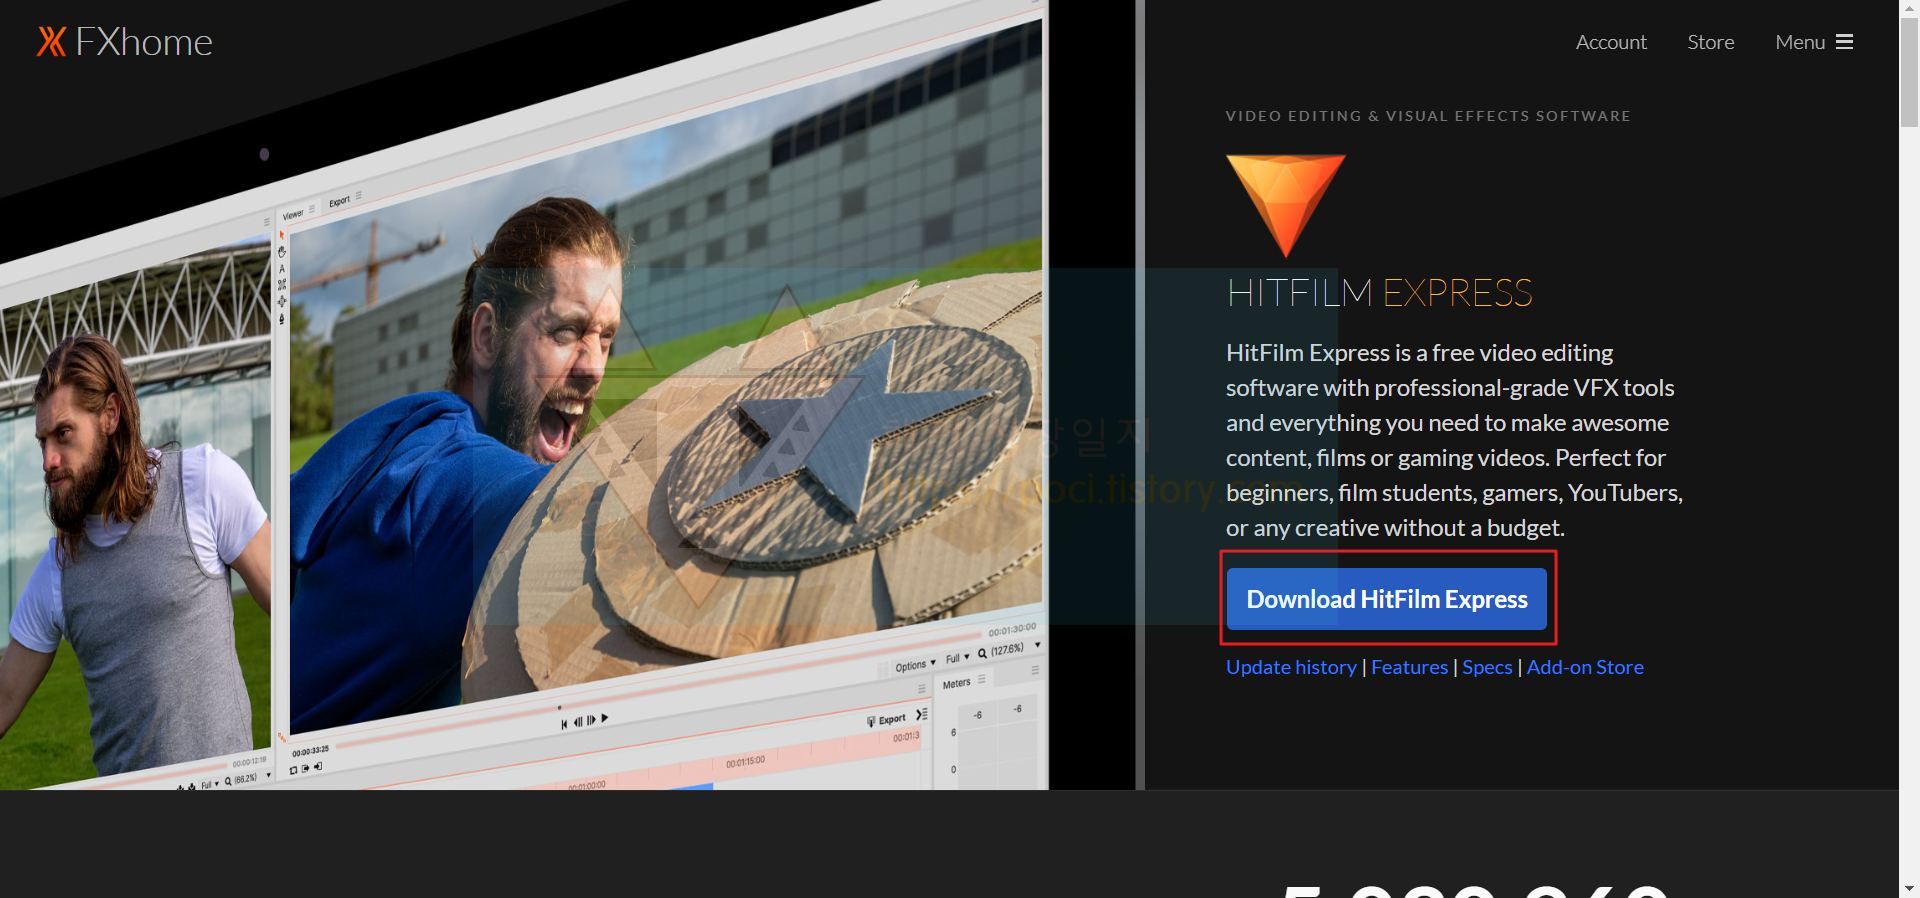Viewport: 1920px width, 898px height.
Task: Visit the Add-on Store link
Action: coord(1585,667)
